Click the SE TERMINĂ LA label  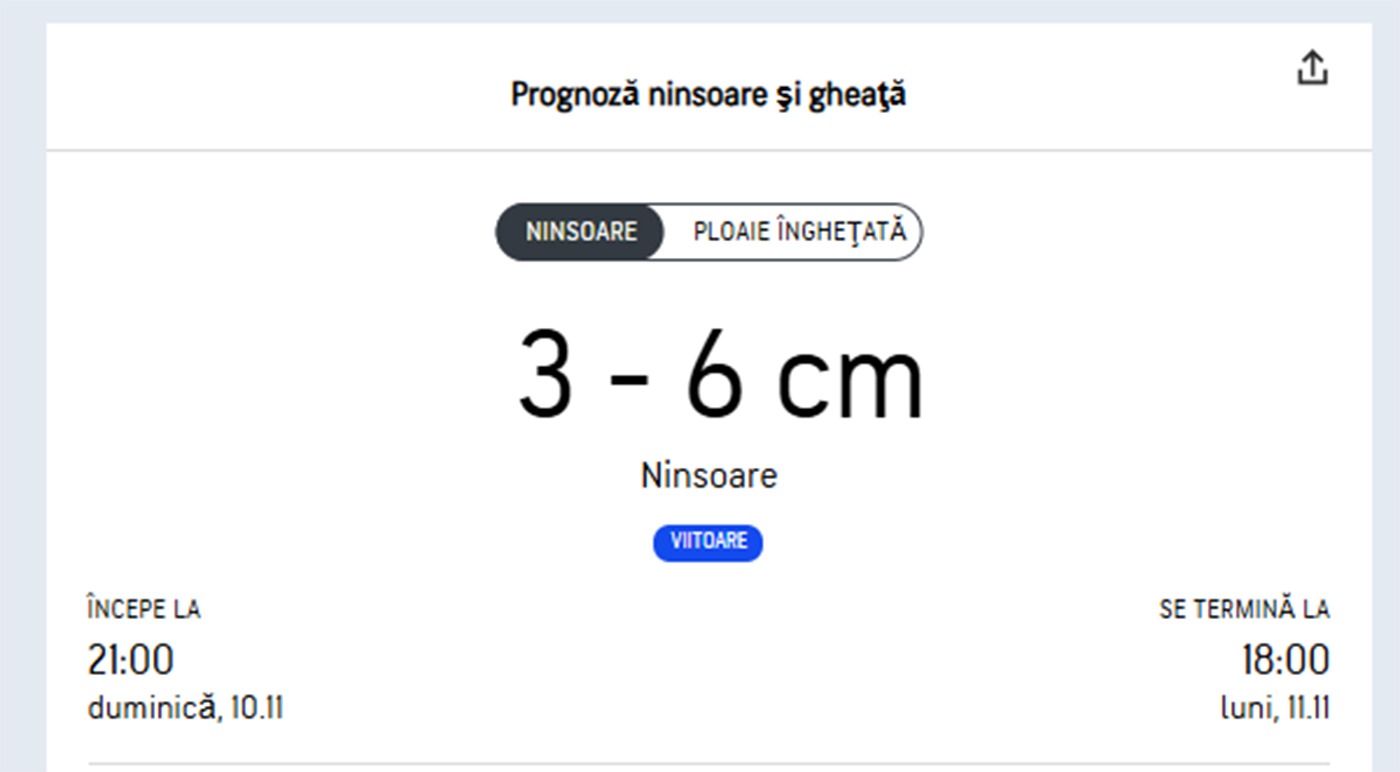(x=1244, y=609)
